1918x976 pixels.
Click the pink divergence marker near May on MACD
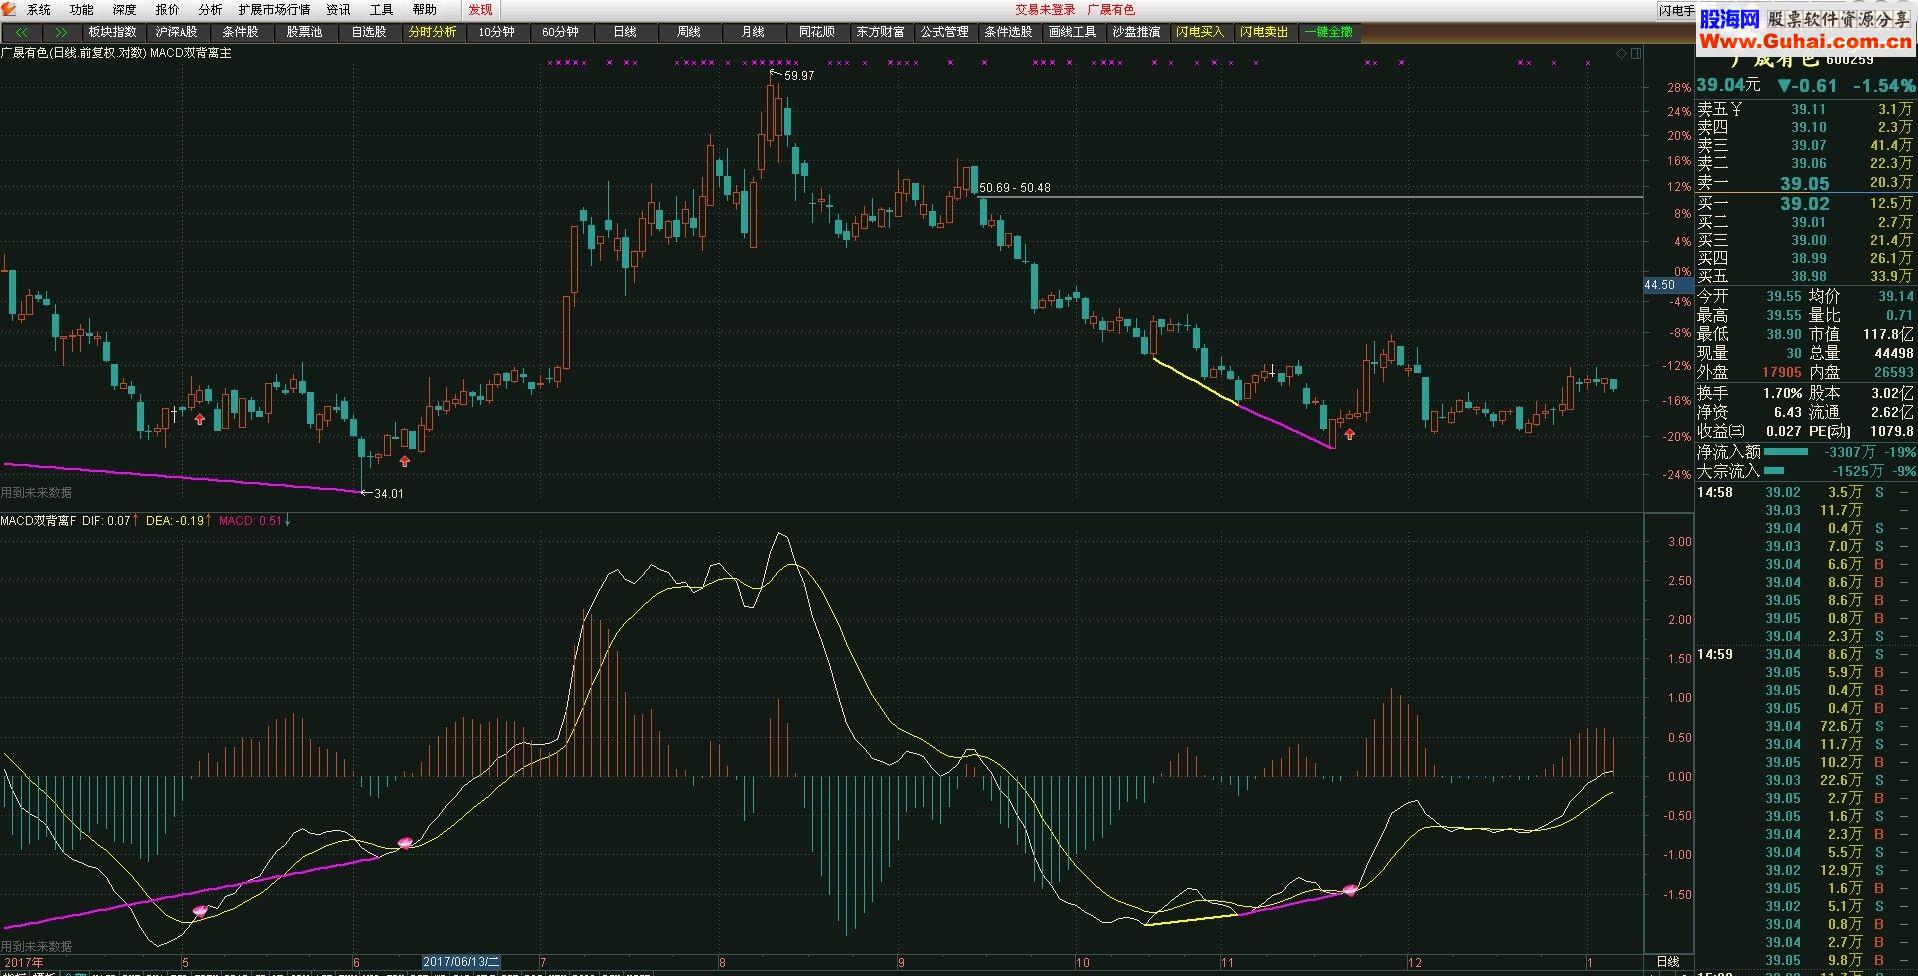pos(199,911)
